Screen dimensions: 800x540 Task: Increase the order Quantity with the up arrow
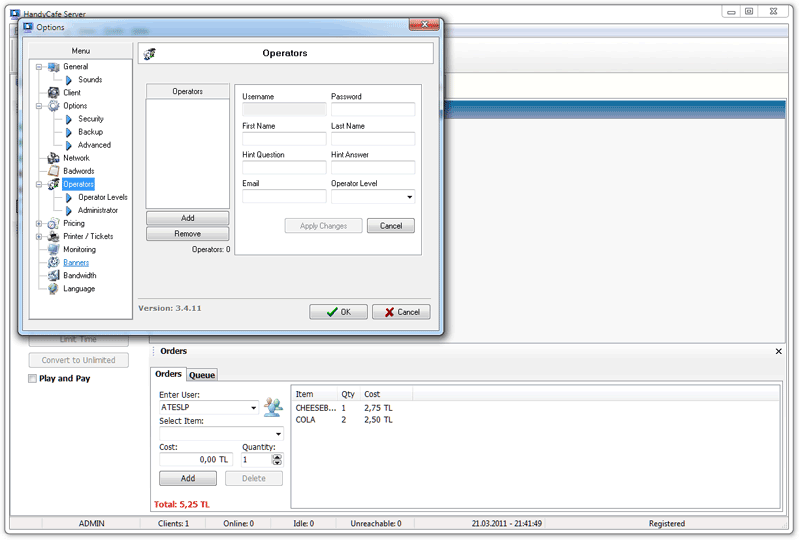click(x=277, y=456)
